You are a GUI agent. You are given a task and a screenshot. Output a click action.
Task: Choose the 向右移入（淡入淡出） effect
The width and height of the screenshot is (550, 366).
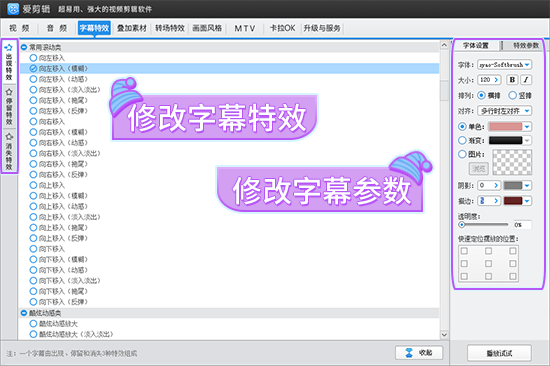coord(65,153)
